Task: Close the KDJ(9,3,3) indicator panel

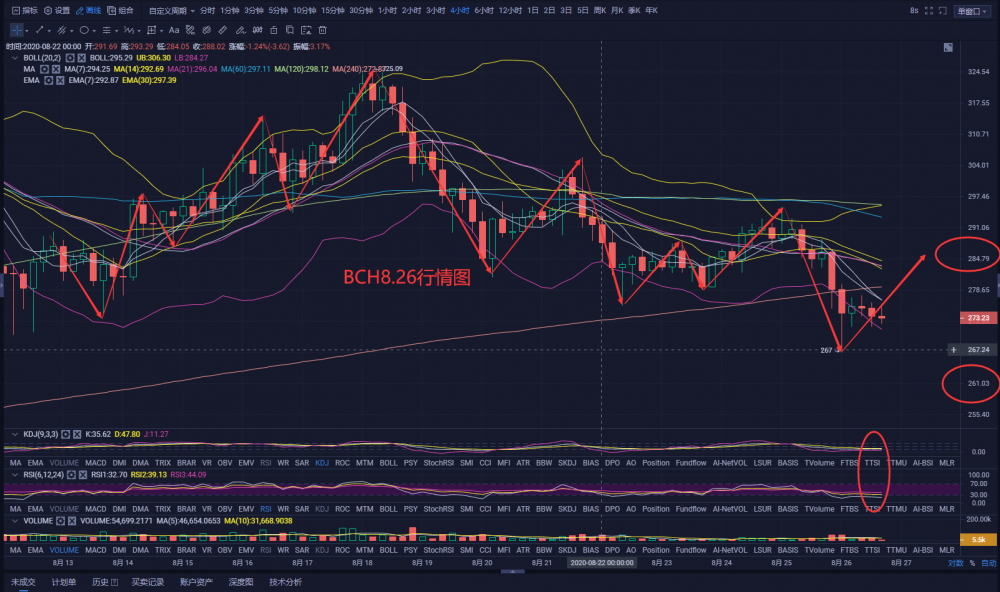Action: pyautogui.click(x=77, y=434)
